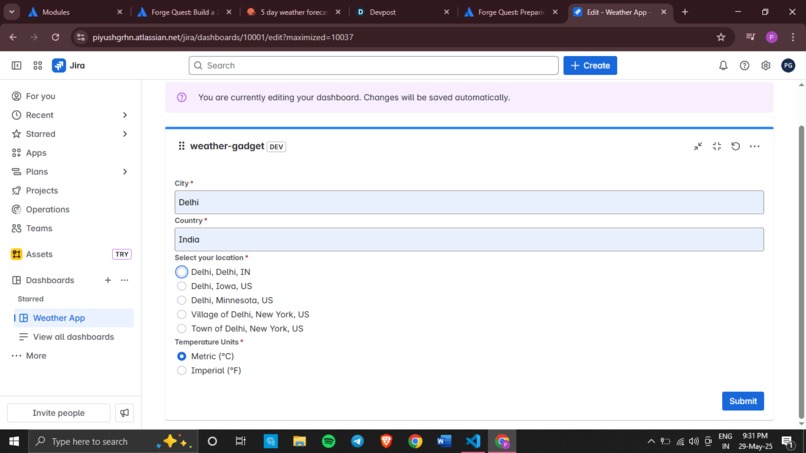Click the Jira logo

[x=68, y=65]
